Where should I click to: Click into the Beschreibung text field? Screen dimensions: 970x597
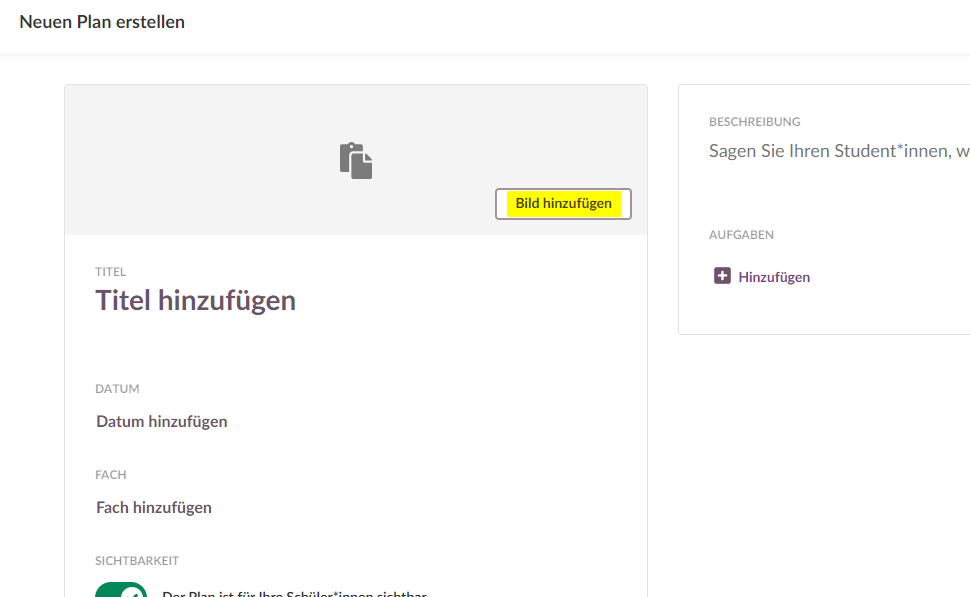click(x=838, y=152)
